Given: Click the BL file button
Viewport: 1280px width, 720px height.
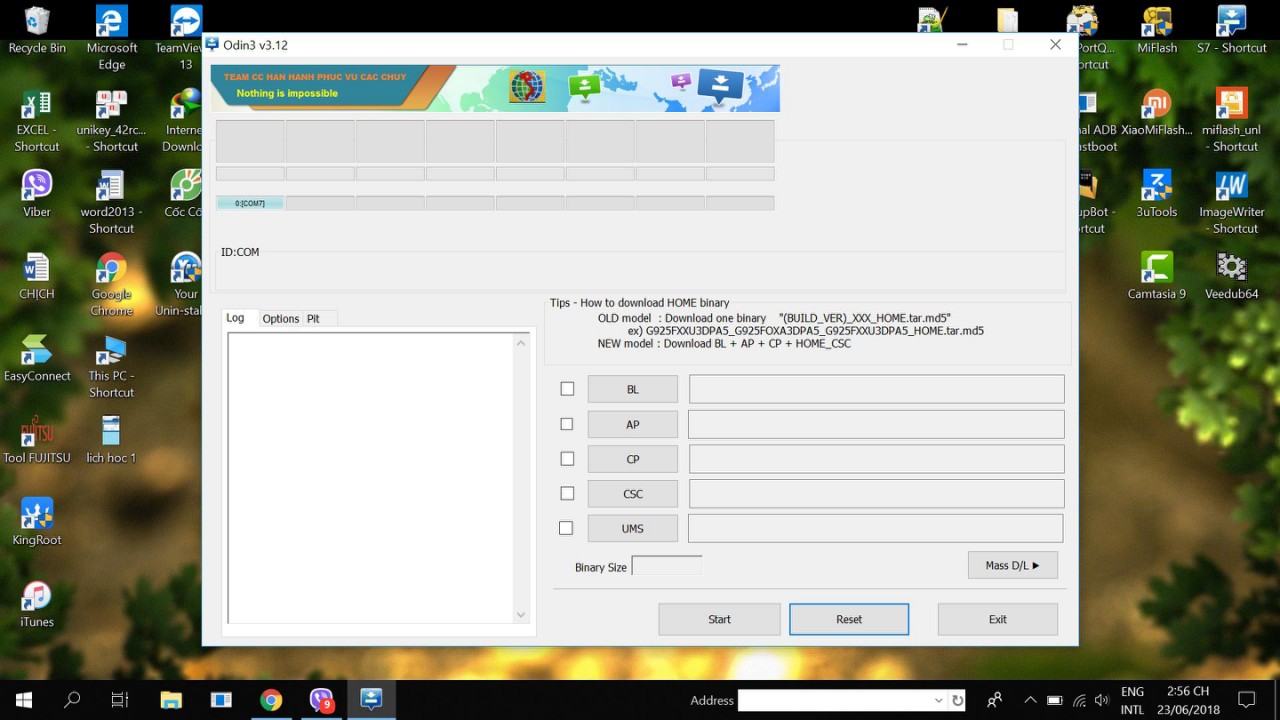Looking at the screenshot, I should (632, 389).
